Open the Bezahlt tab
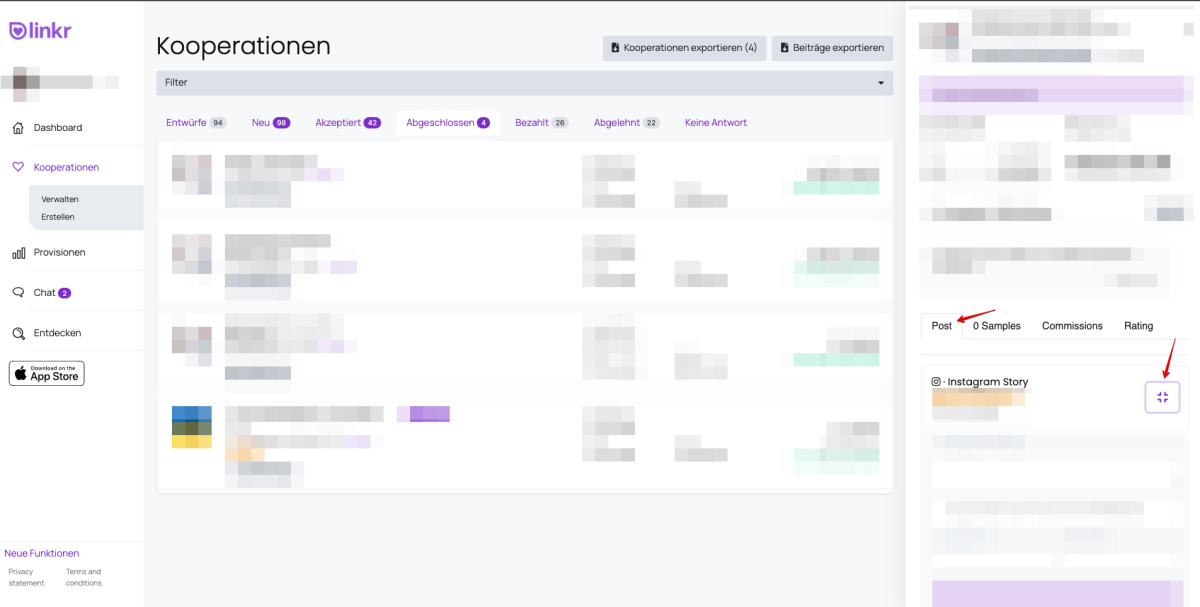 point(541,123)
